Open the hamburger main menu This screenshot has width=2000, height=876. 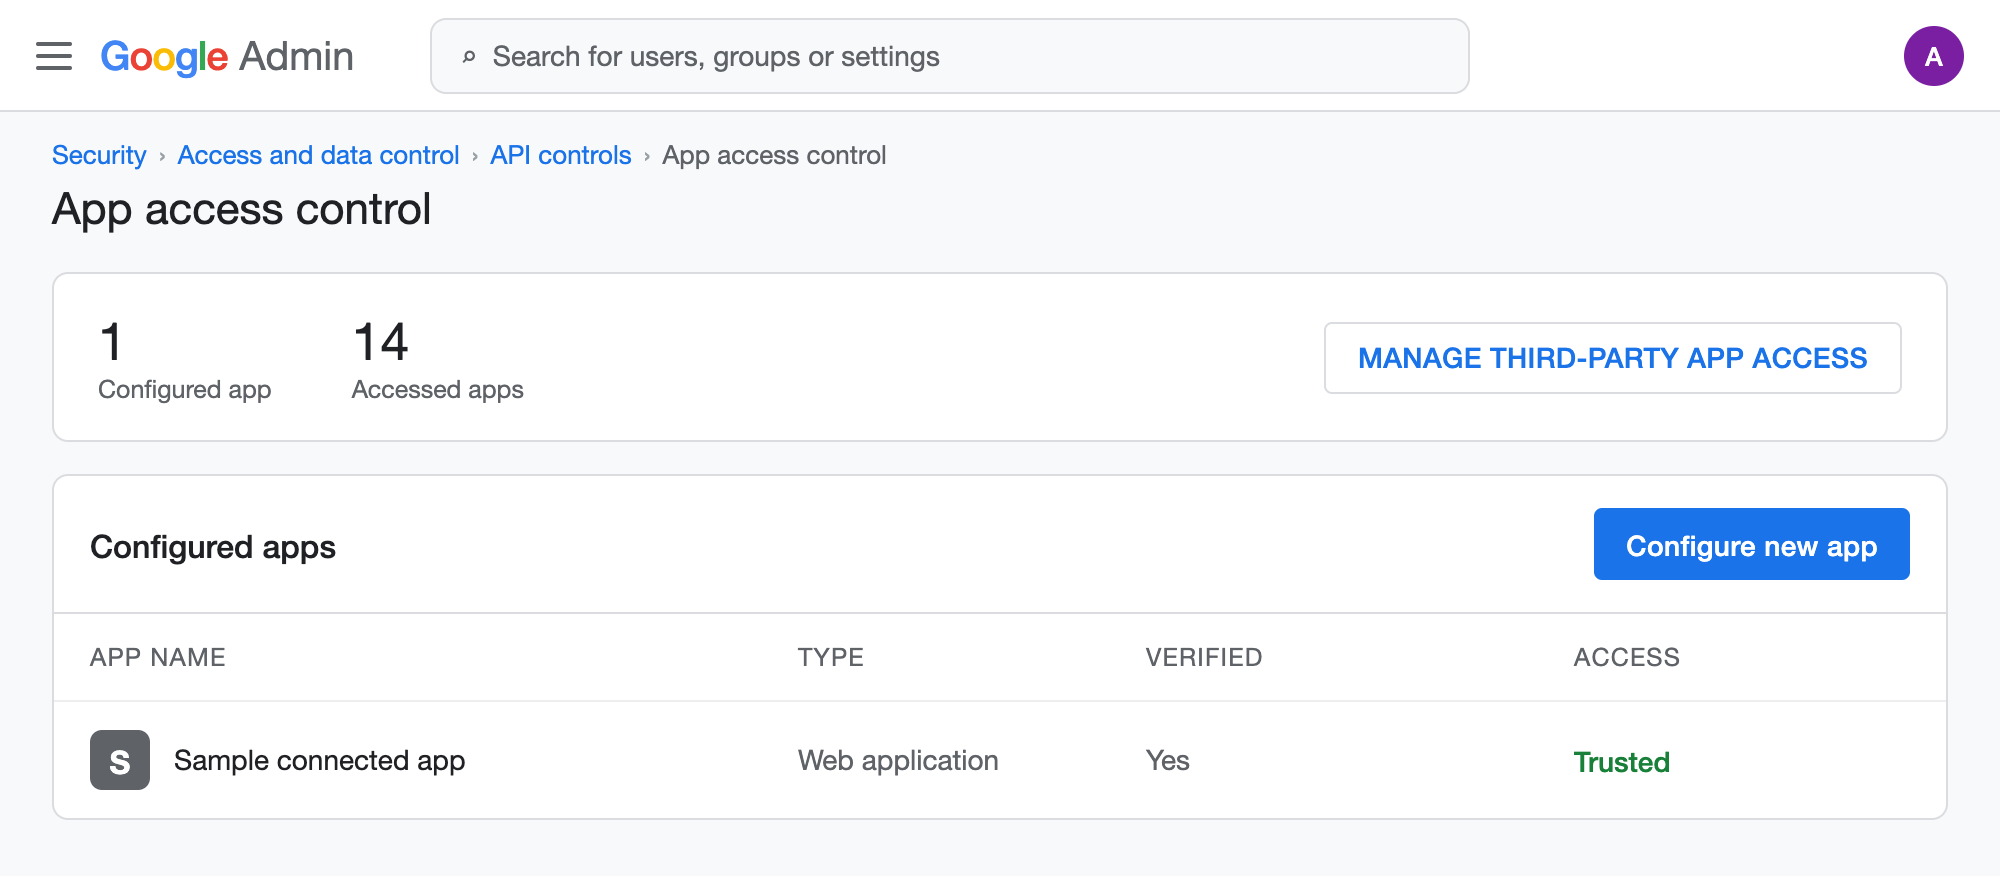point(54,56)
